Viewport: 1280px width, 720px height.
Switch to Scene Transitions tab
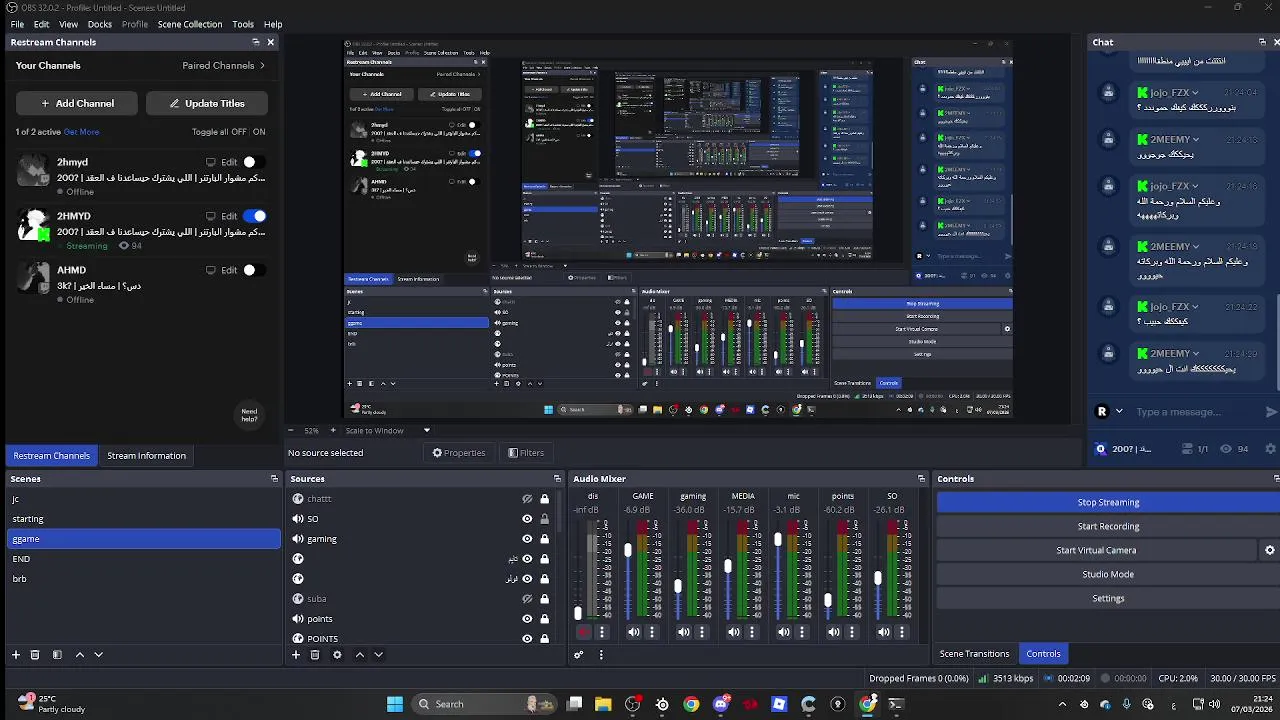[x=974, y=654]
